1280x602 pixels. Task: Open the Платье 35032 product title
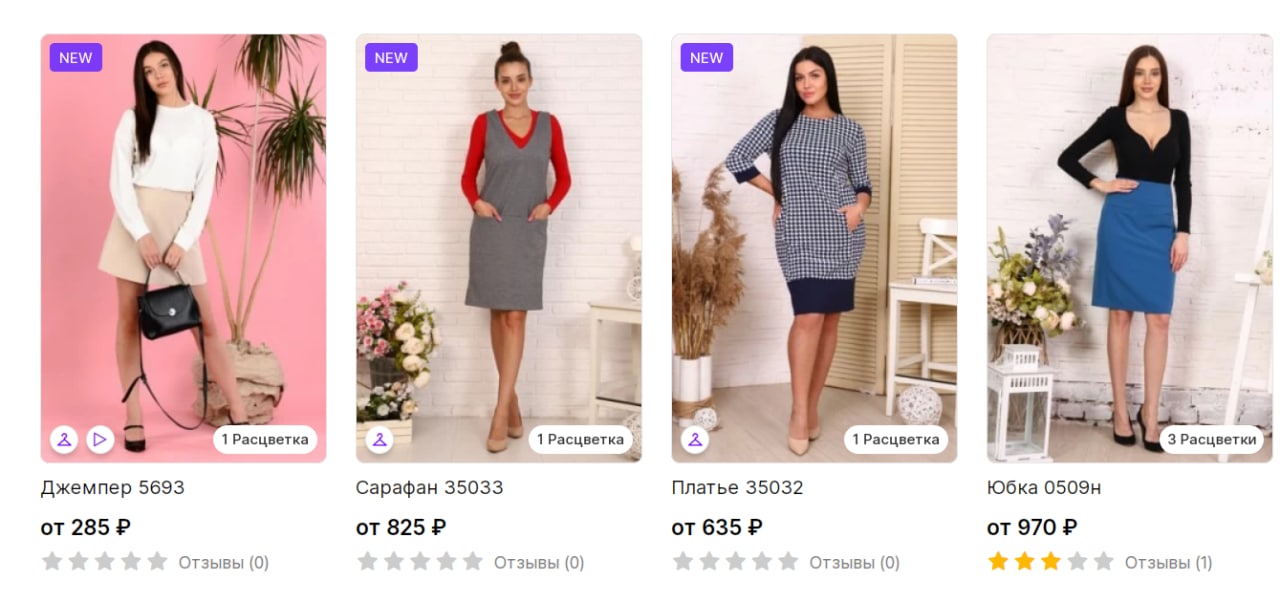[737, 488]
